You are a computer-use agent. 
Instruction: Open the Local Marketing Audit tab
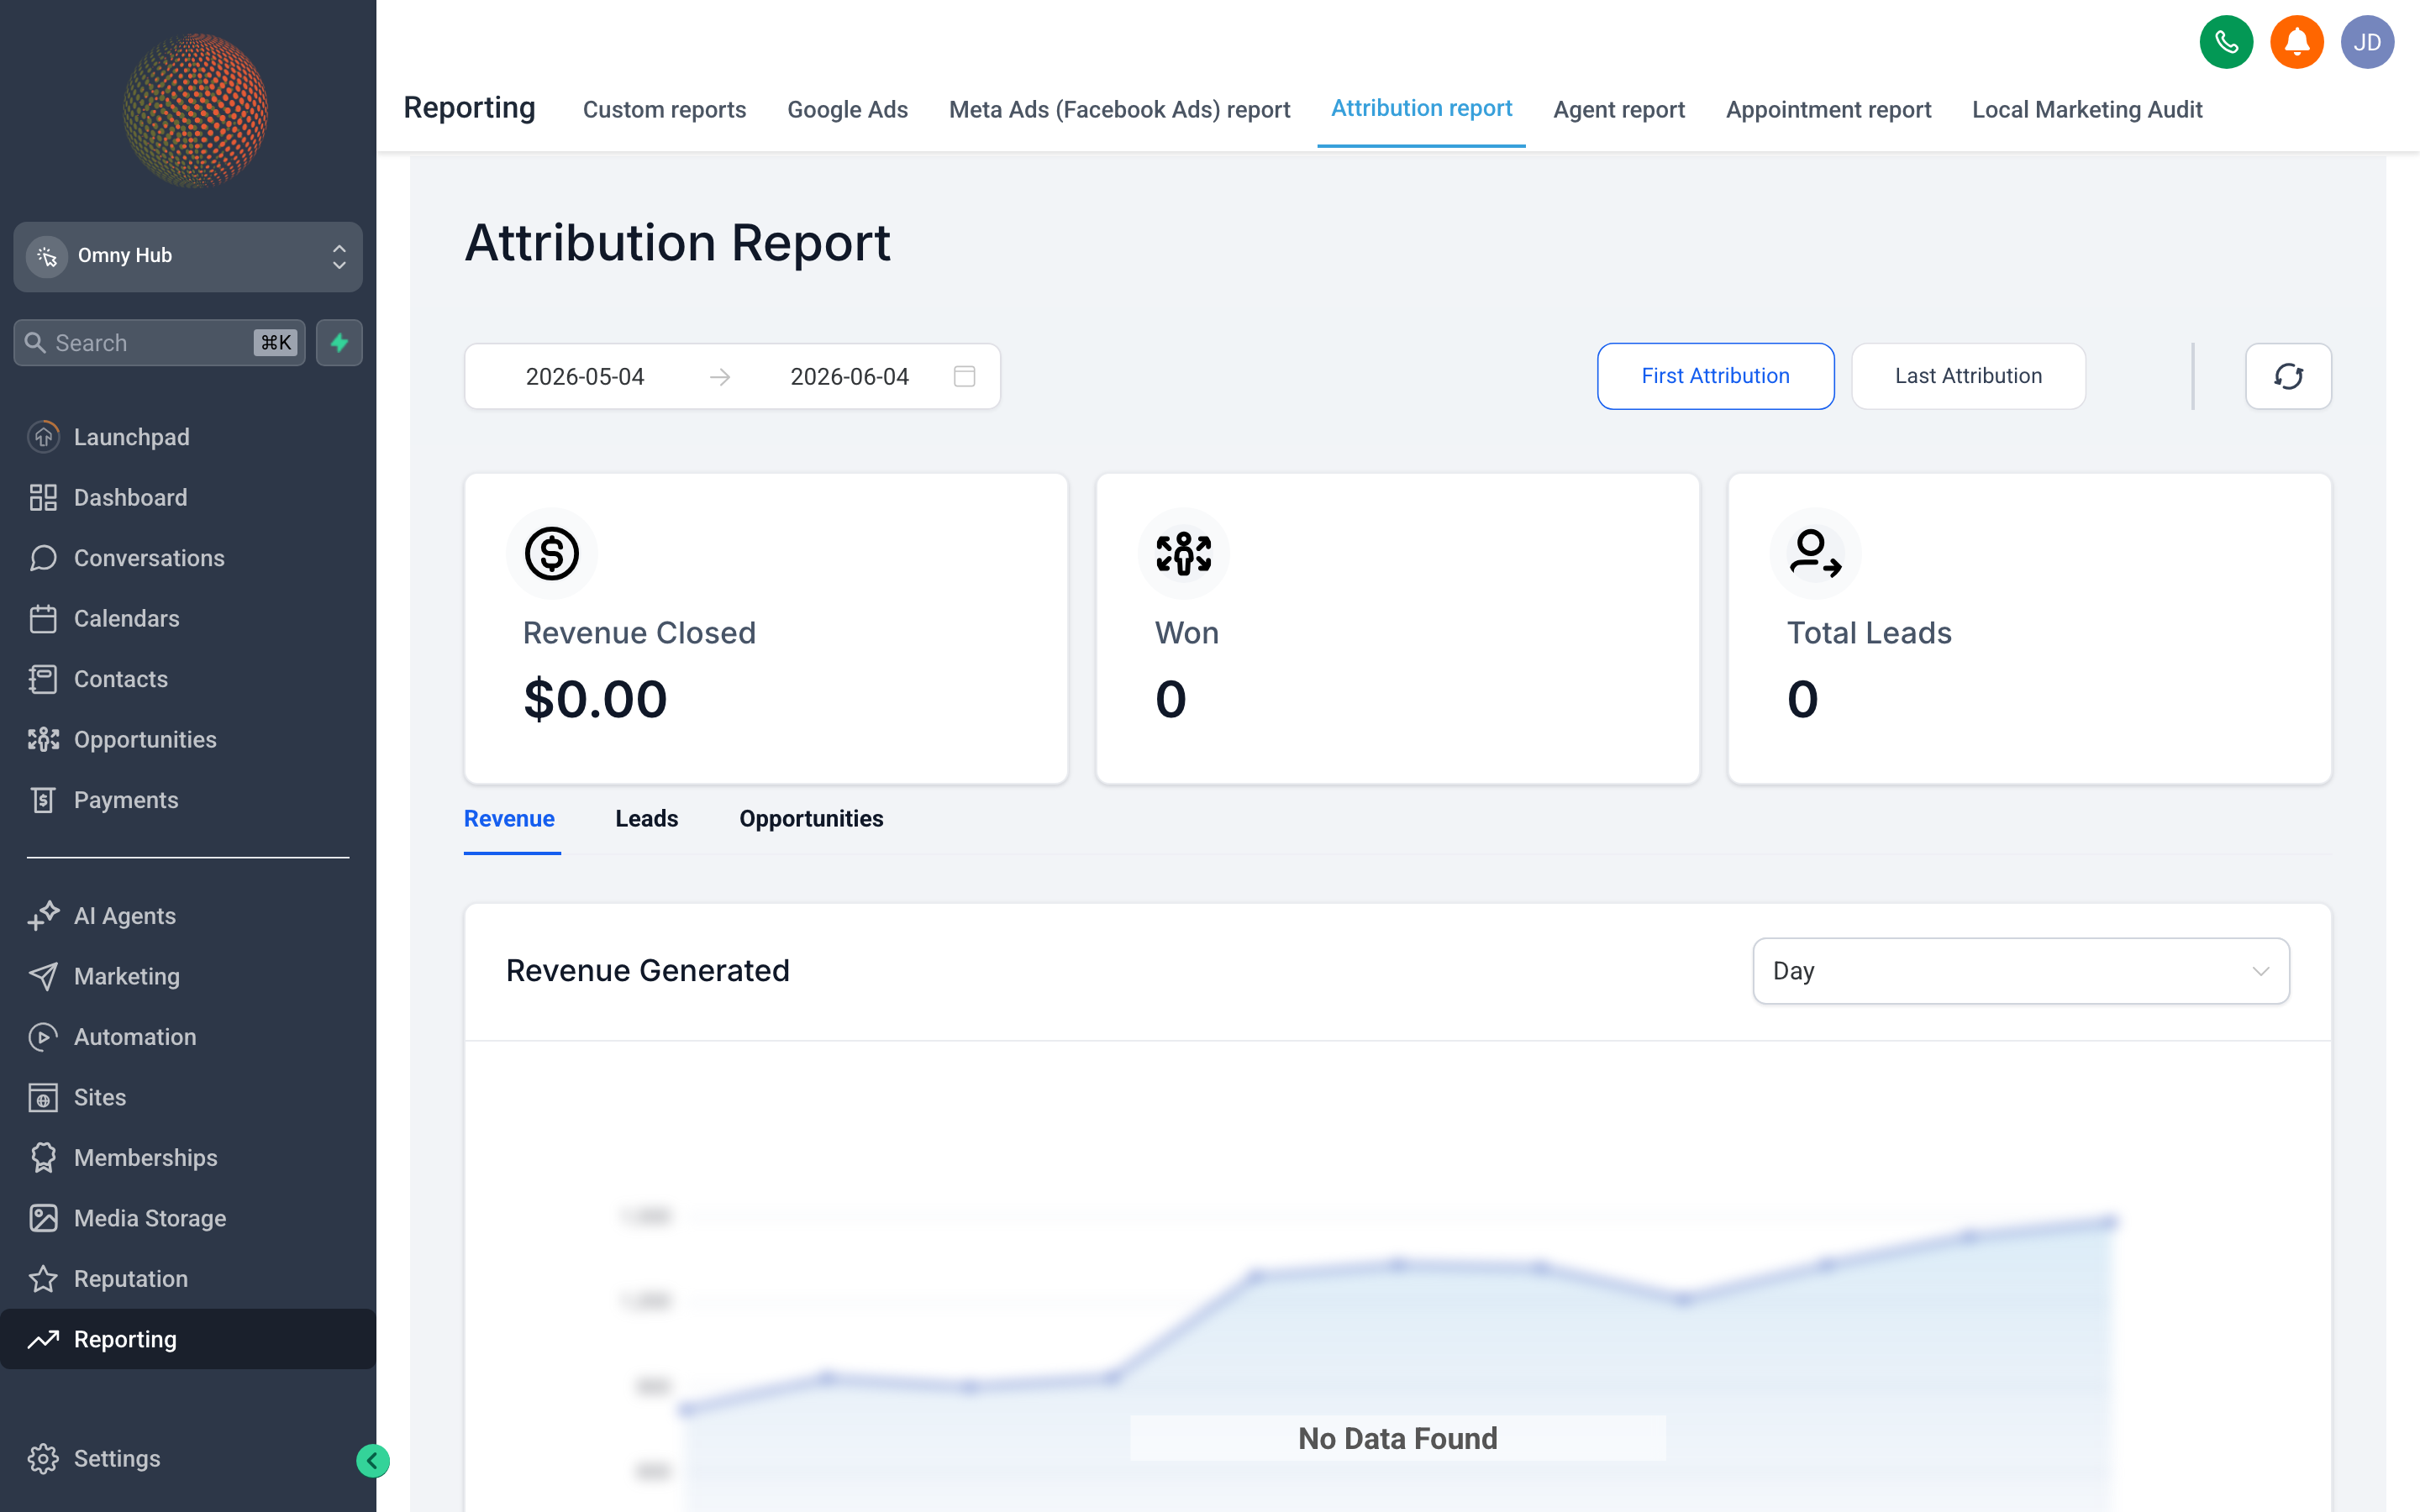click(2087, 109)
